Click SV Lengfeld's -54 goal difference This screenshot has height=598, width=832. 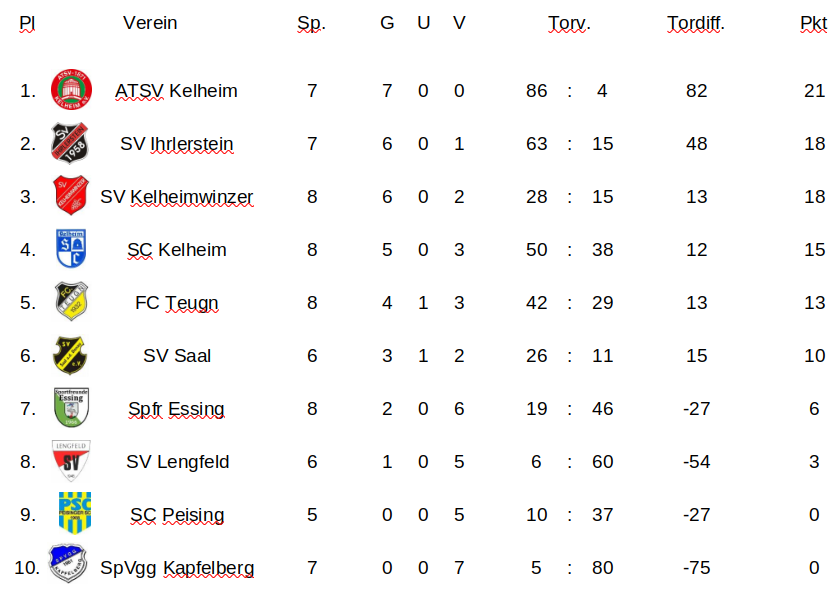696,462
